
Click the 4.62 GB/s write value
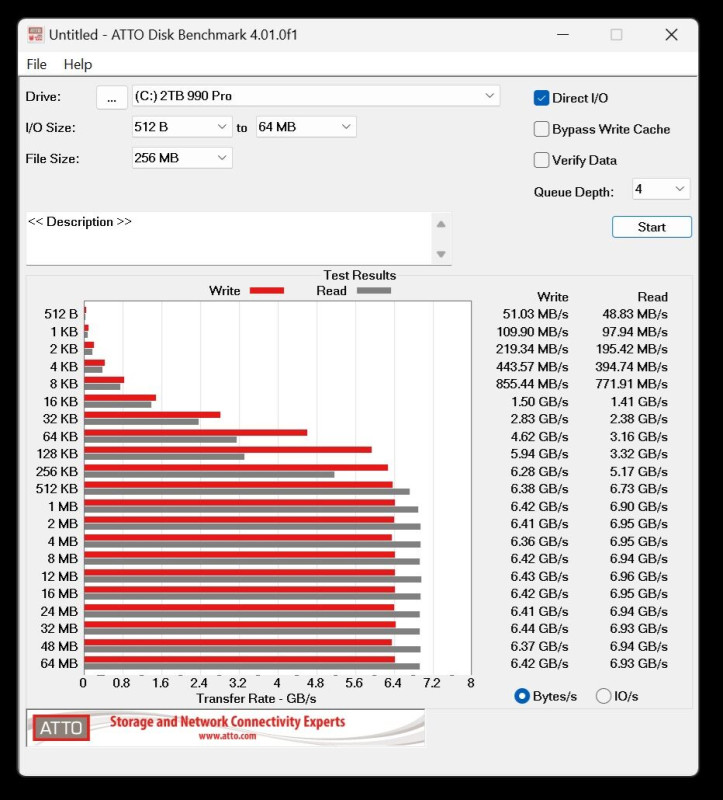pos(539,437)
